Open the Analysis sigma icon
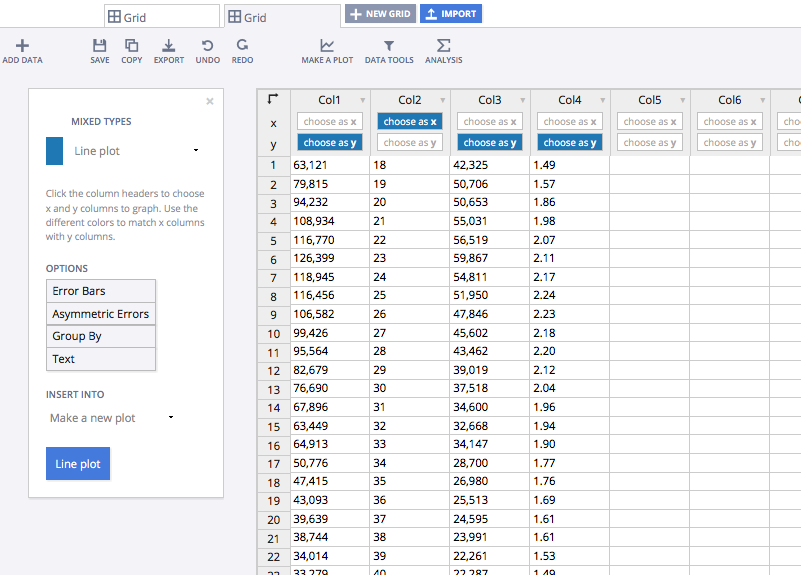The height and width of the screenshot is (575, 801). pos(443,45)
